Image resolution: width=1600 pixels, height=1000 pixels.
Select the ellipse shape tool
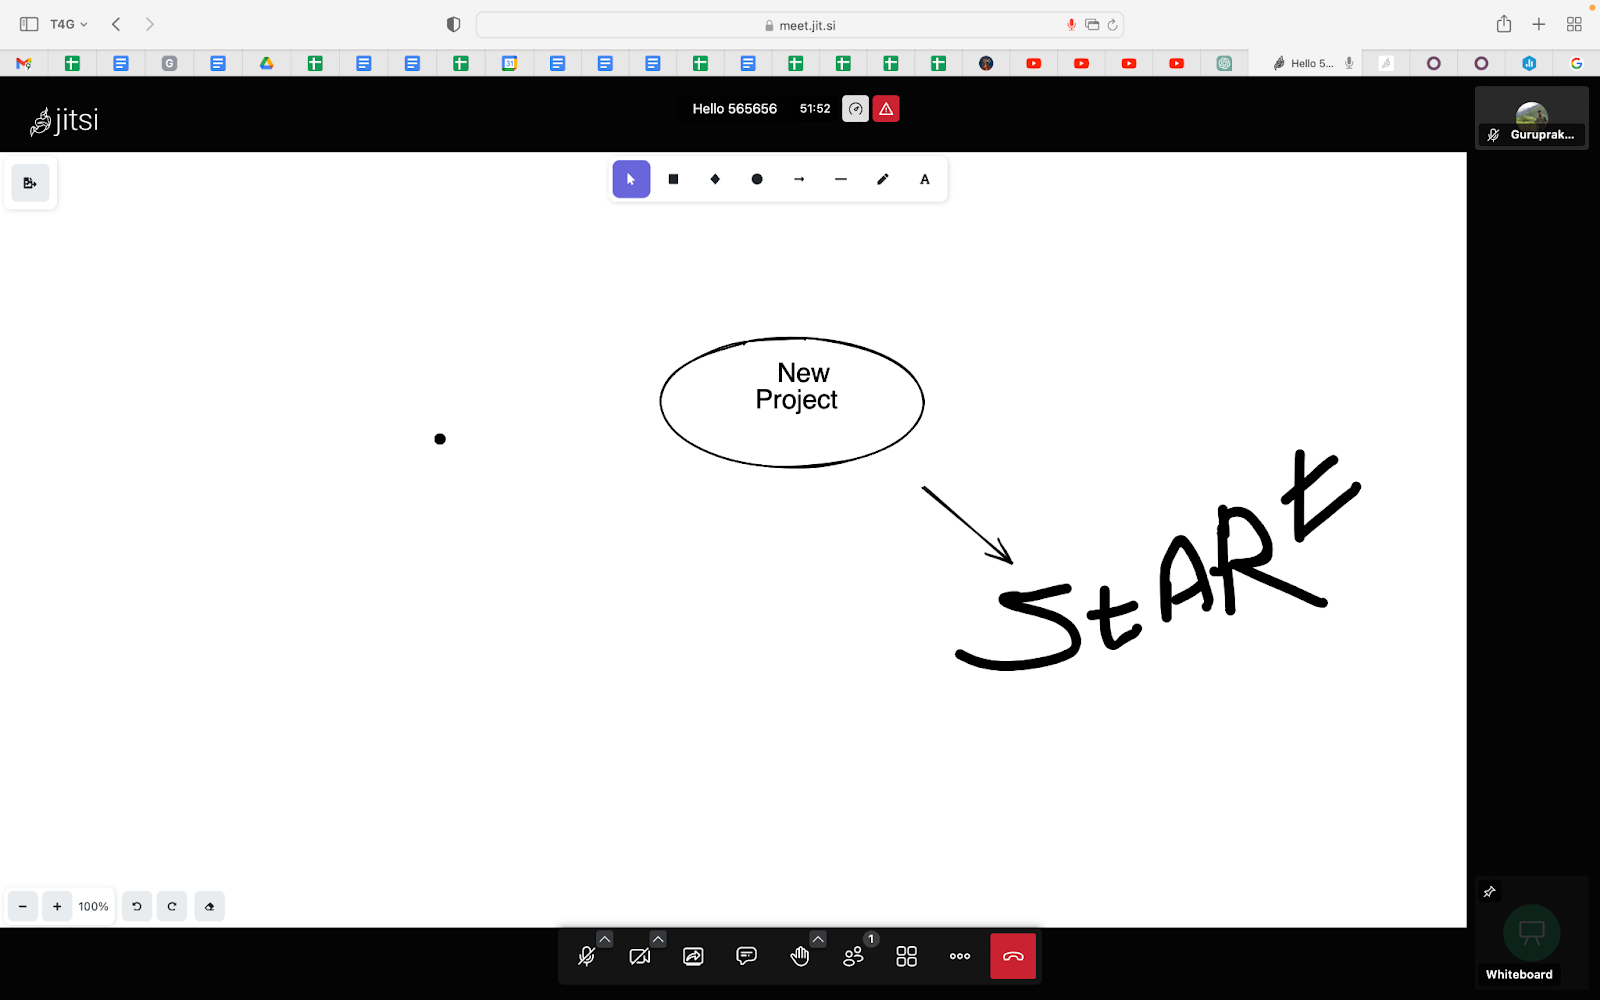point(757,179)
